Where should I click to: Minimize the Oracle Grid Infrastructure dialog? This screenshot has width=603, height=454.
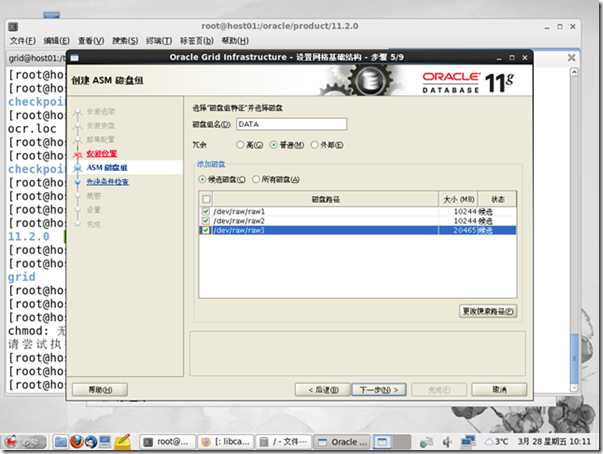[499, 58]
